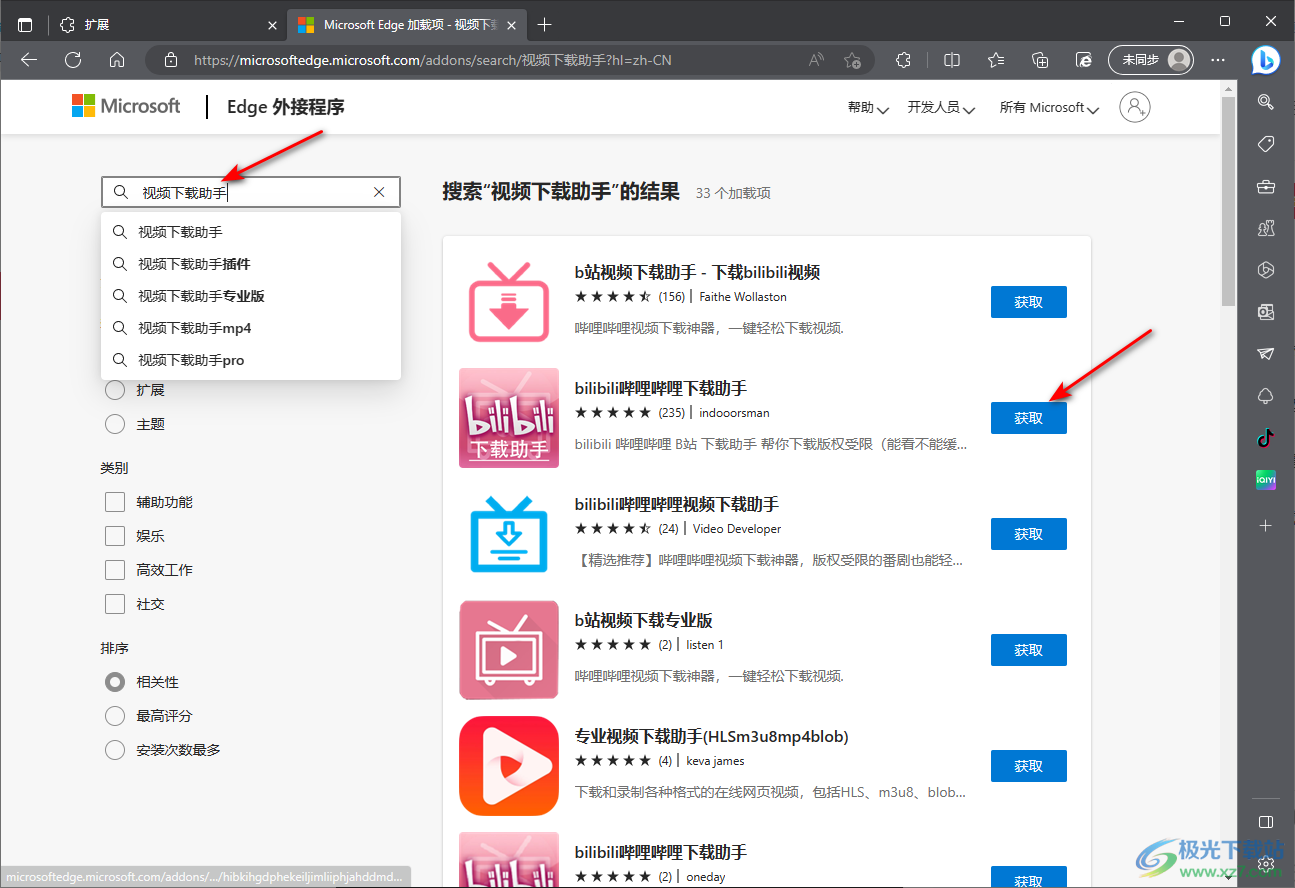Expand the 开发人员 dropdown
Screen dimensions: 1295x888
click(941, 107)
